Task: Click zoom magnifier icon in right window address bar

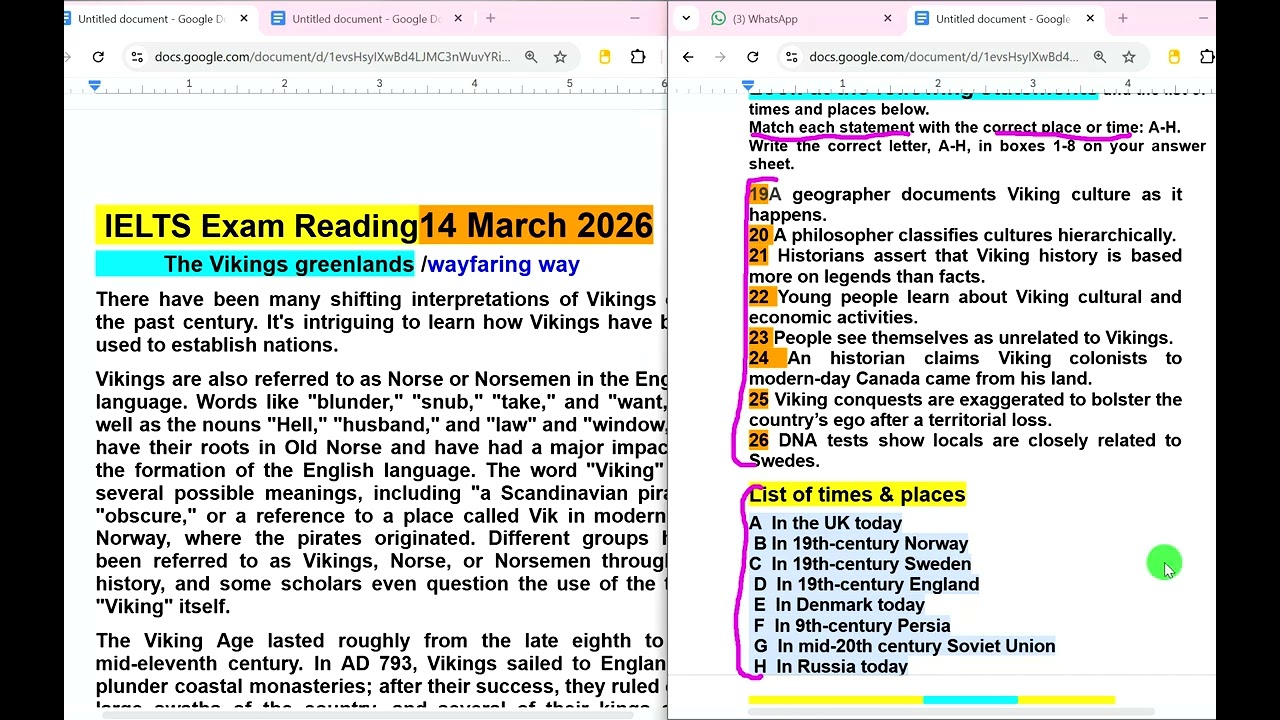Action: coord(1100,57)
